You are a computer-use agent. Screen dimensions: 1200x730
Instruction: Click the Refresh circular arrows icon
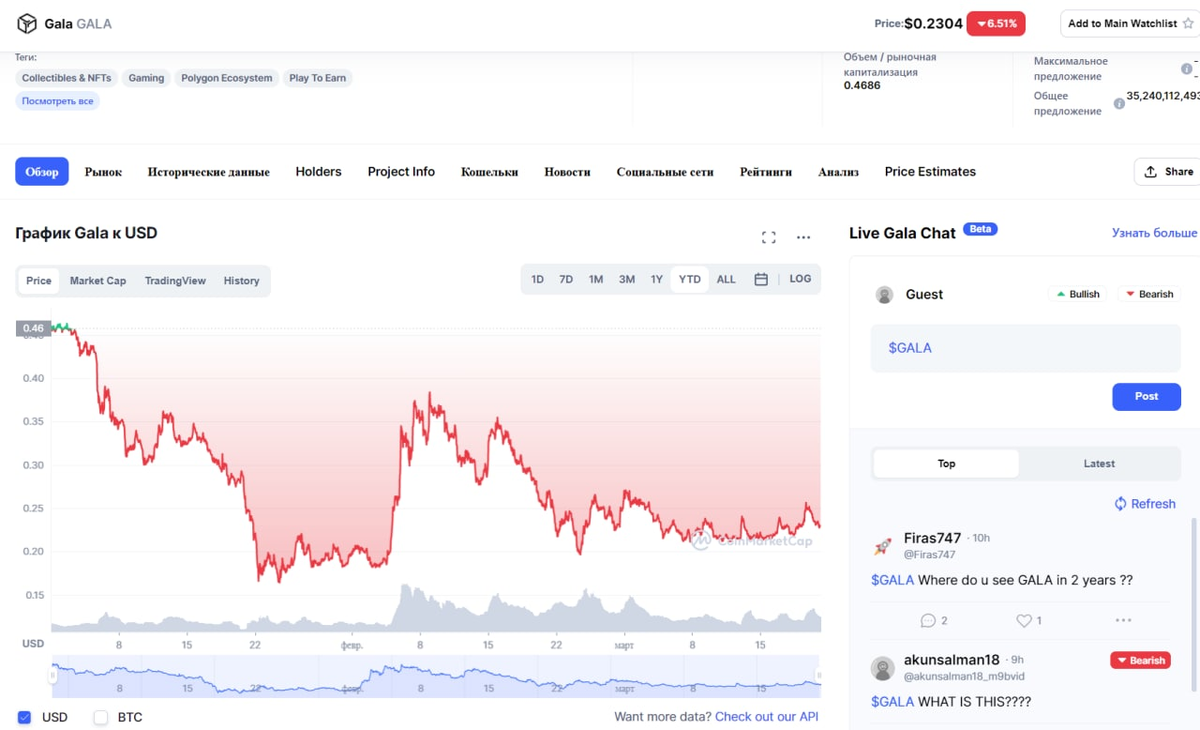[1120, 504]
